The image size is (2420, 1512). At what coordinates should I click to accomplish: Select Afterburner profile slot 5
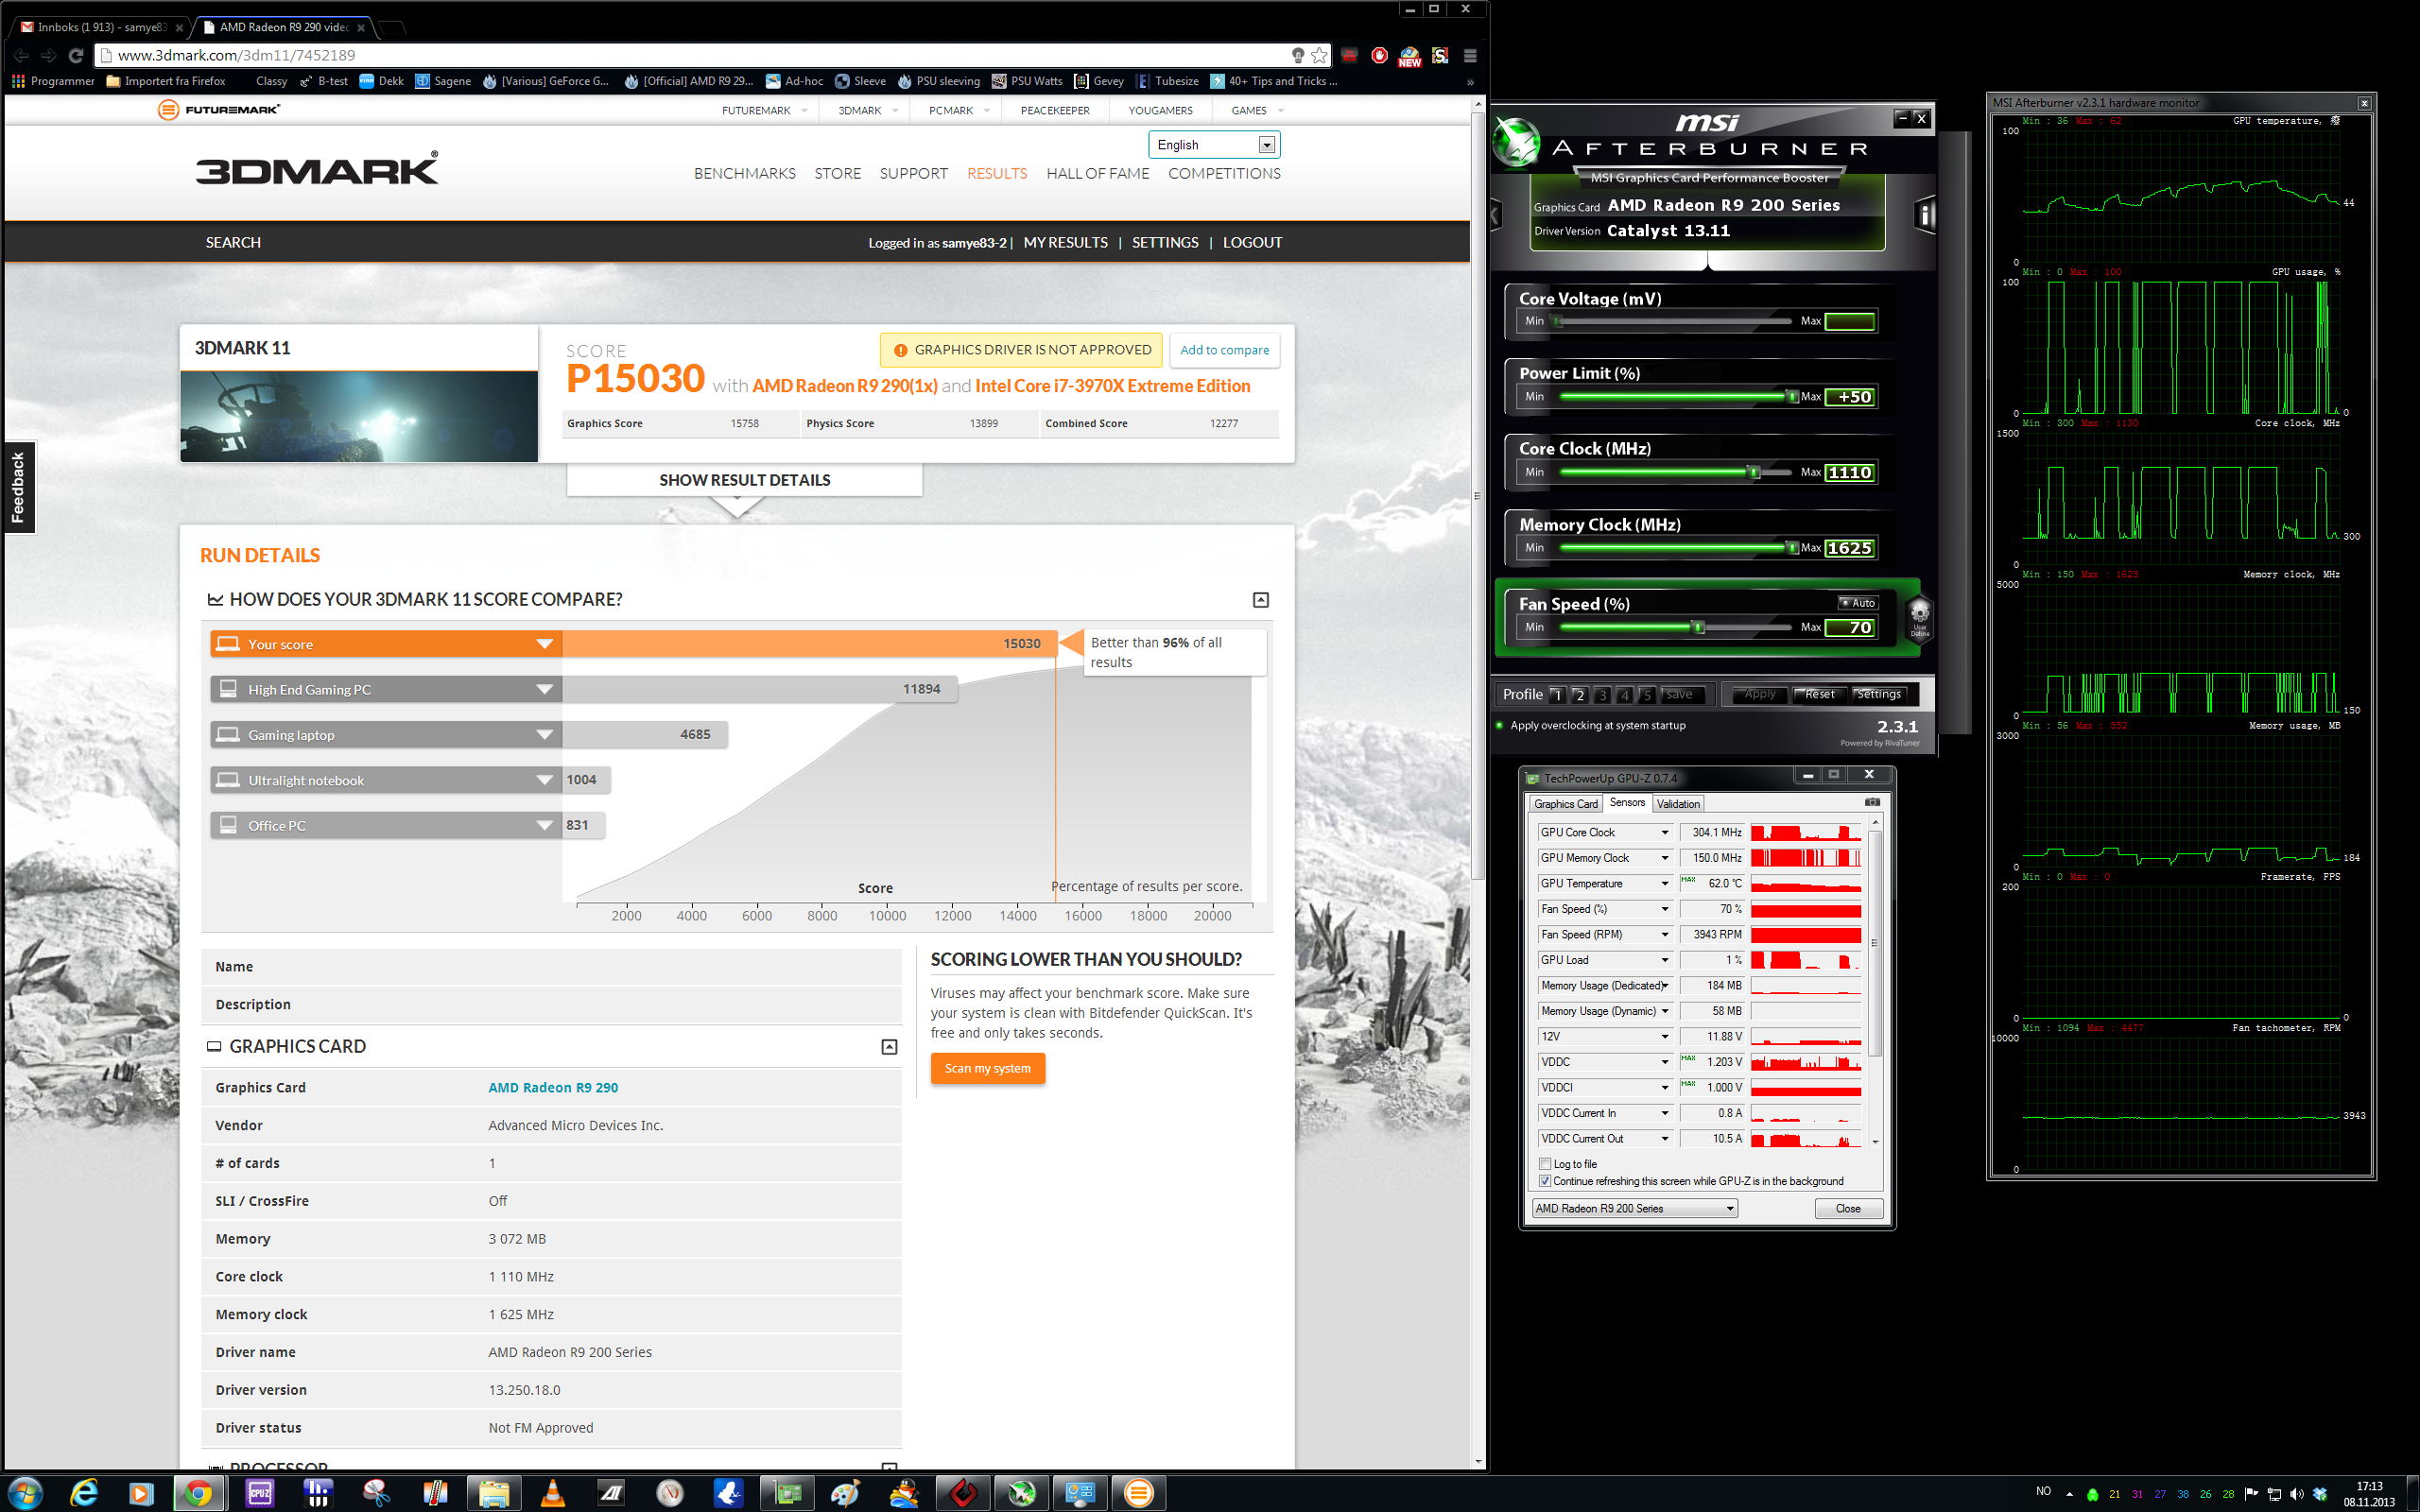click(x=1647, y=694)
